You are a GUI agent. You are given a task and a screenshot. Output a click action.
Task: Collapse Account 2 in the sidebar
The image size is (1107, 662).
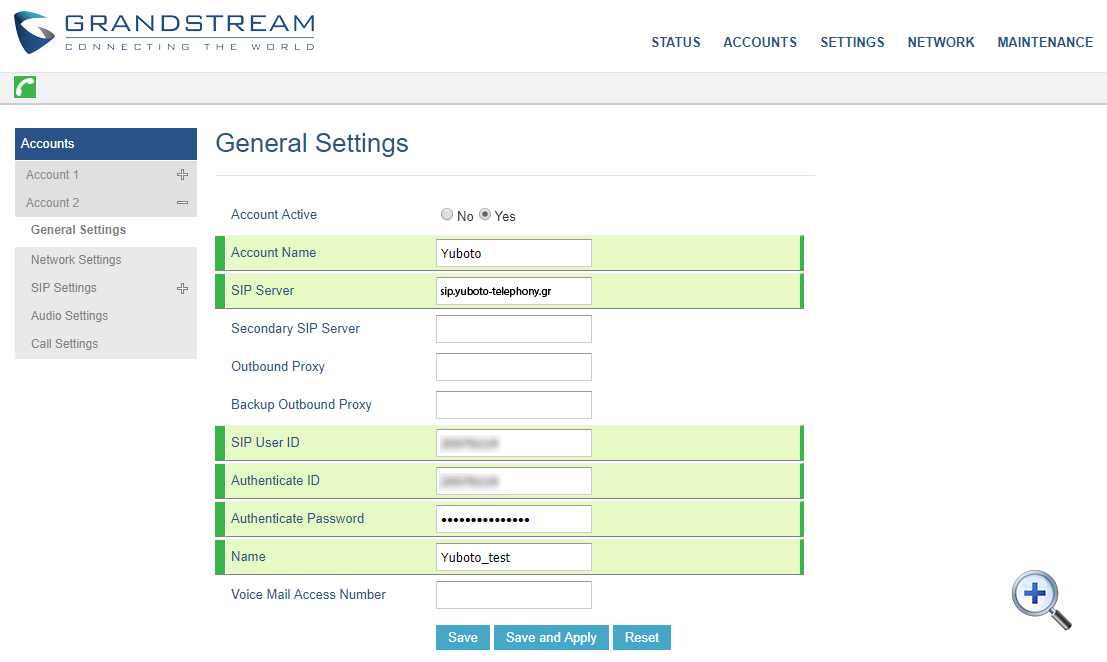(182, 202)
